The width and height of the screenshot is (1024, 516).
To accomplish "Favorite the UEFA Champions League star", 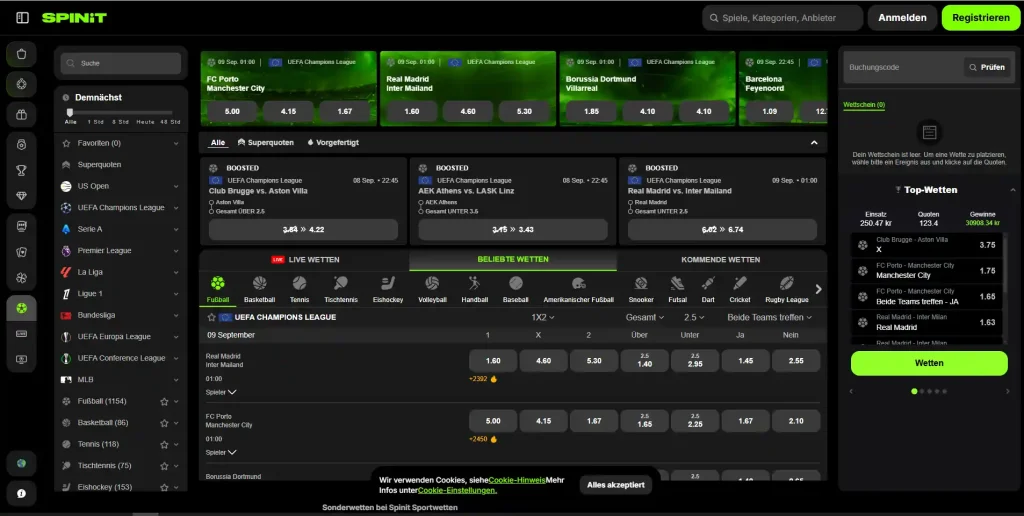I will (212, 317).
